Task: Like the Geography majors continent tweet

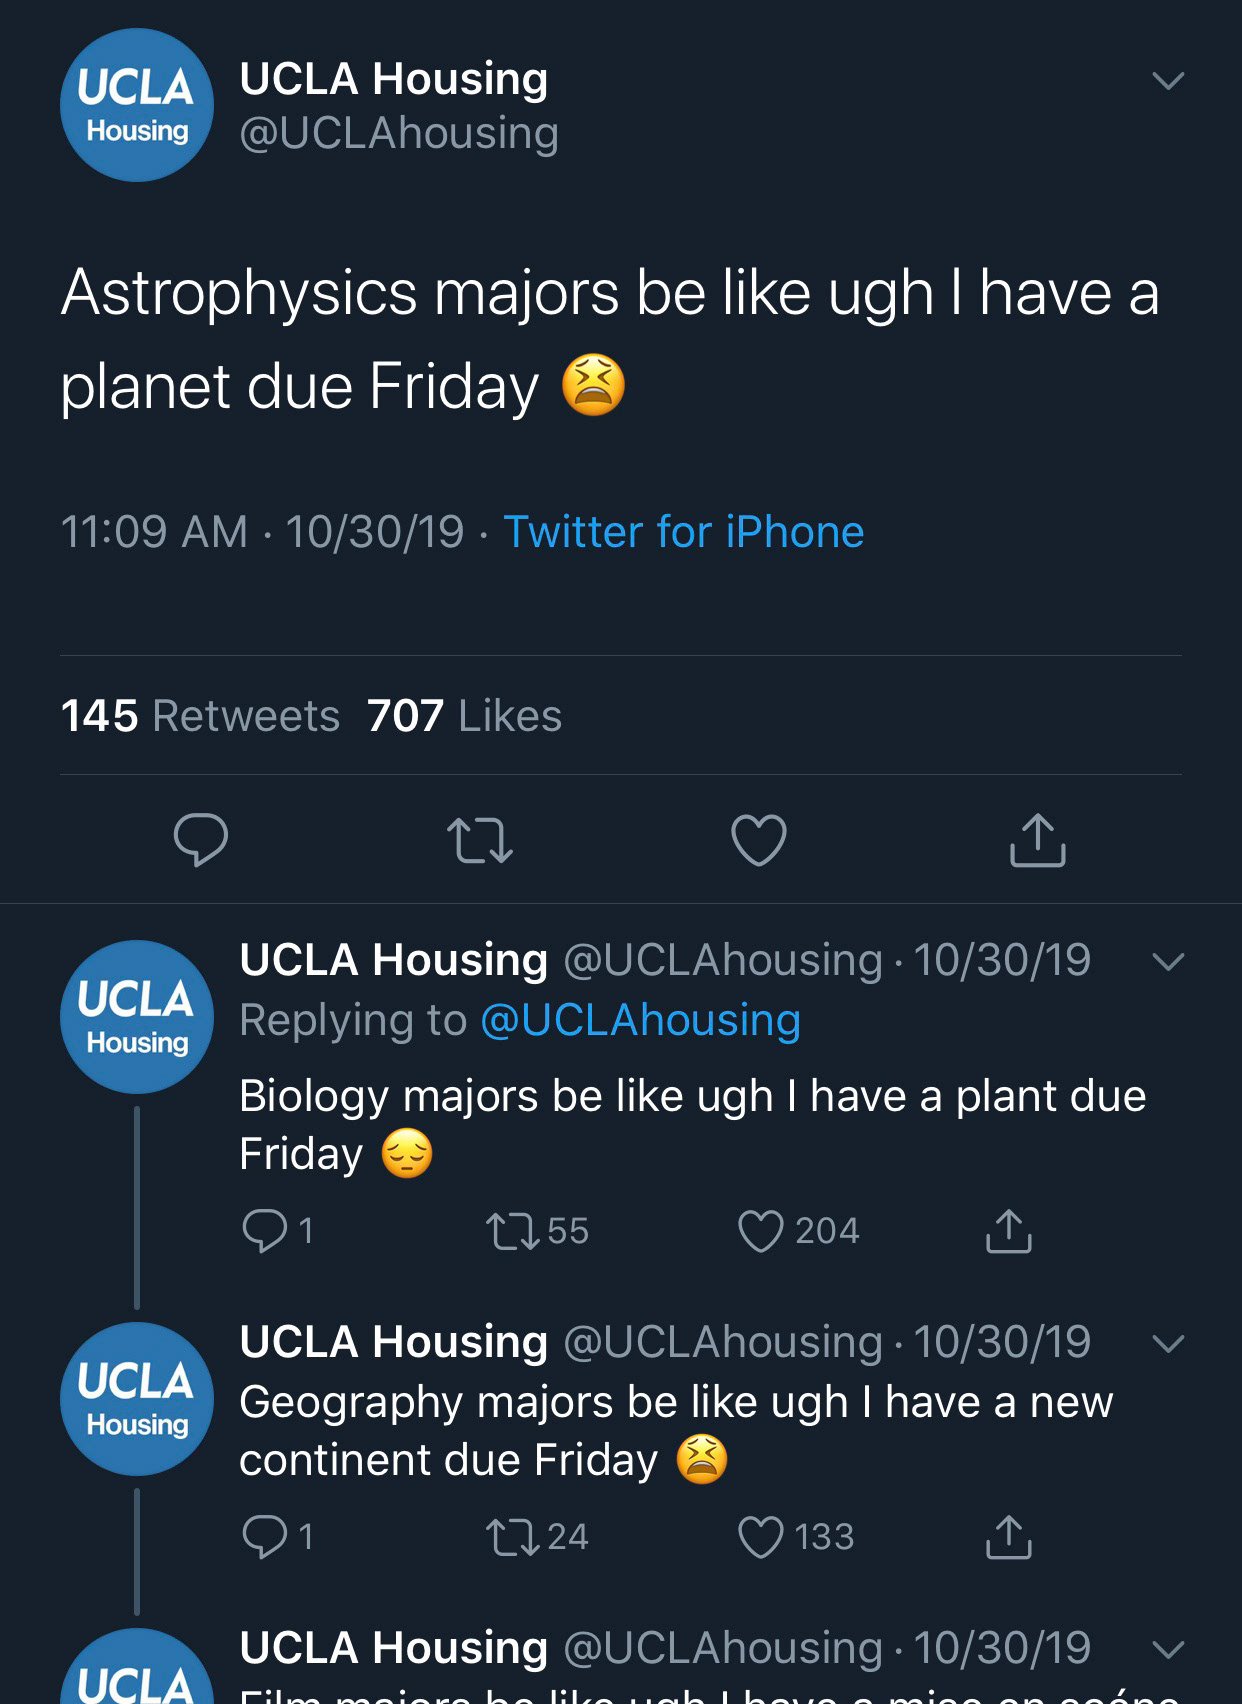Action: (760, 1537)
